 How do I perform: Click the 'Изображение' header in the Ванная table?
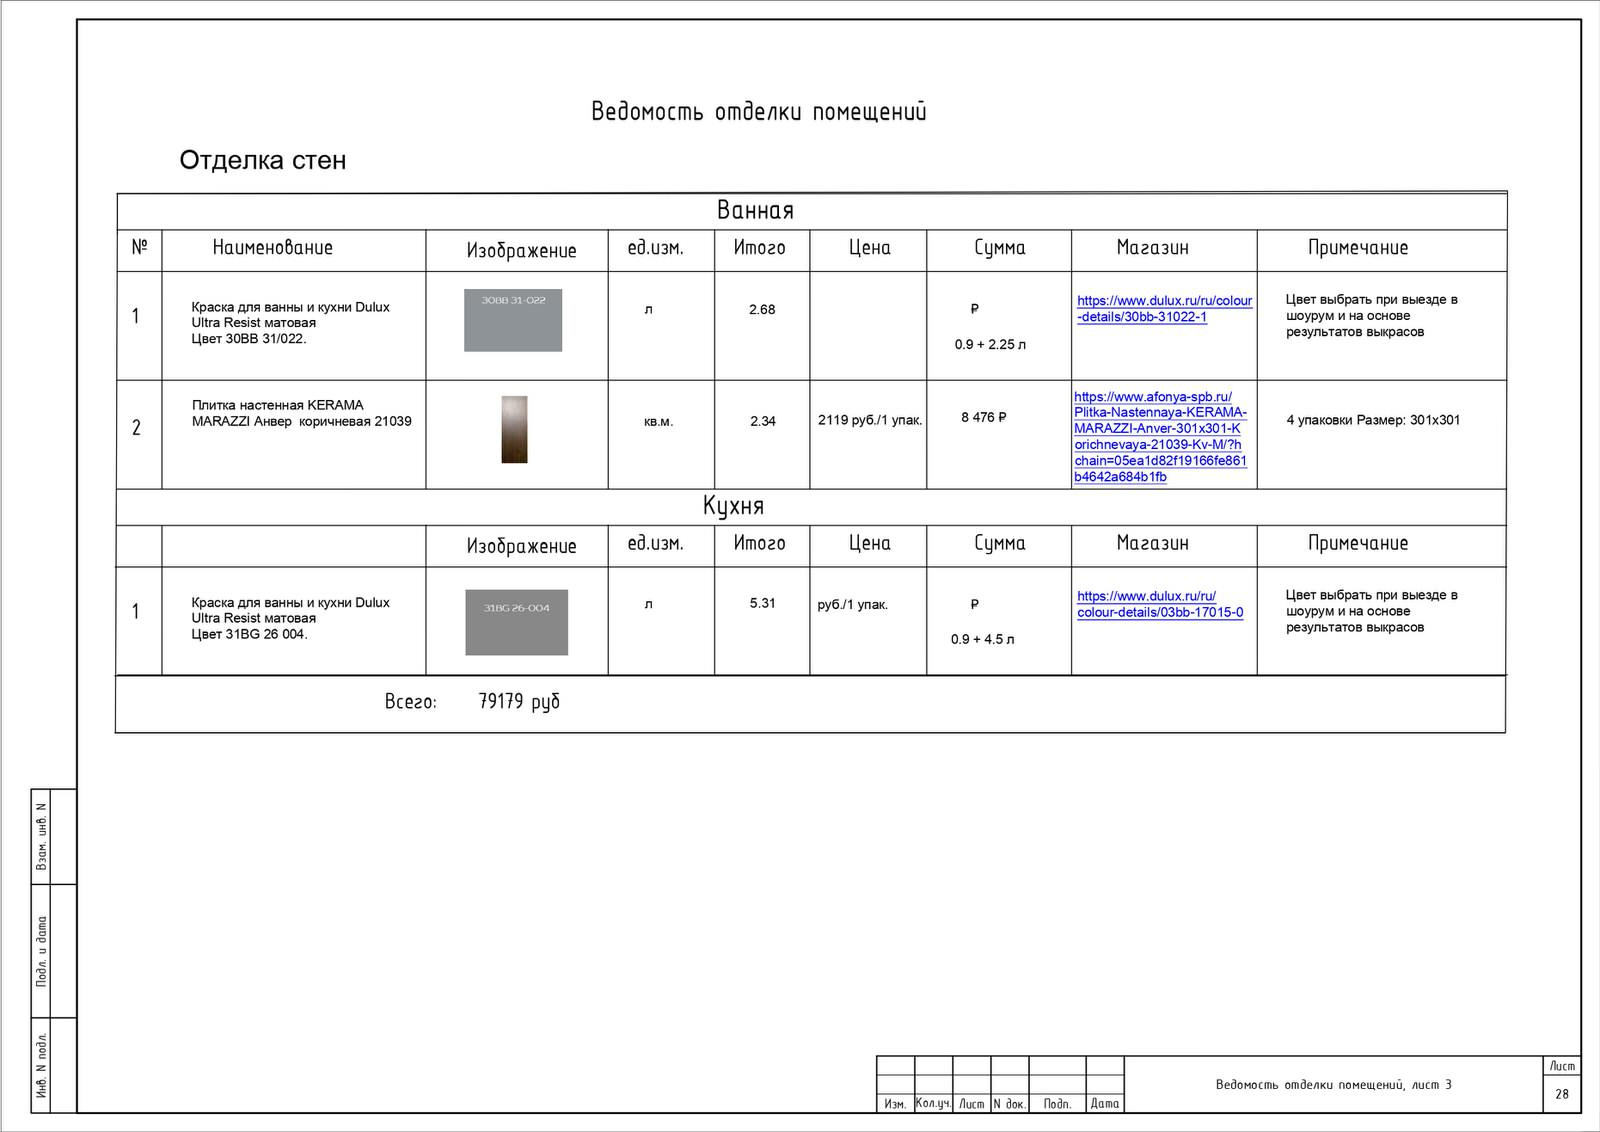(521, 250)
